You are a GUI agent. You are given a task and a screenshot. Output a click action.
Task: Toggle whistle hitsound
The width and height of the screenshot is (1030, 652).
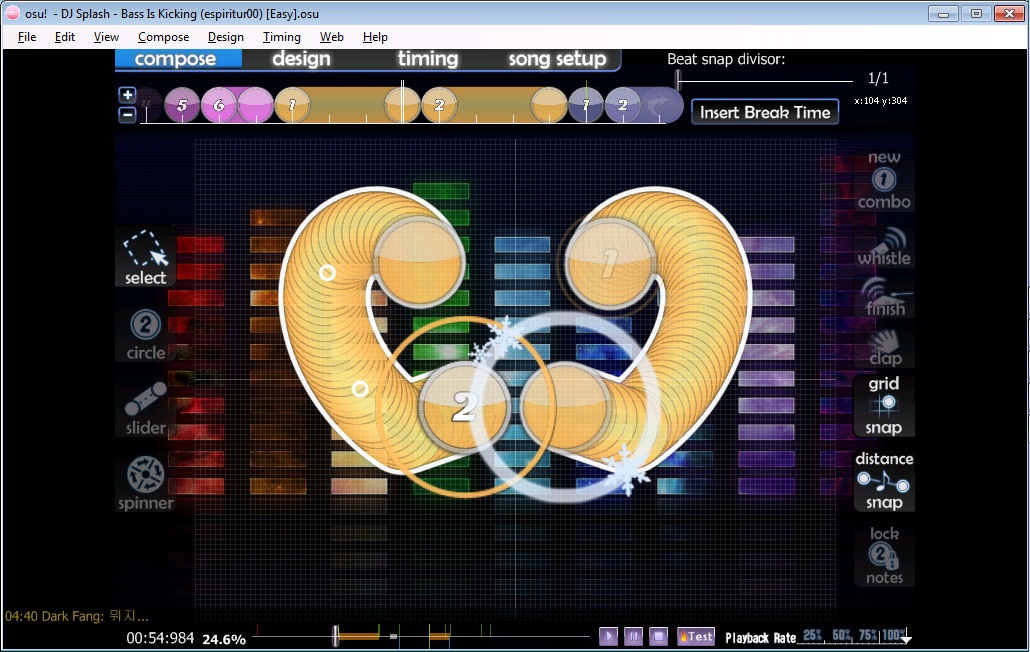coord(884,247)
